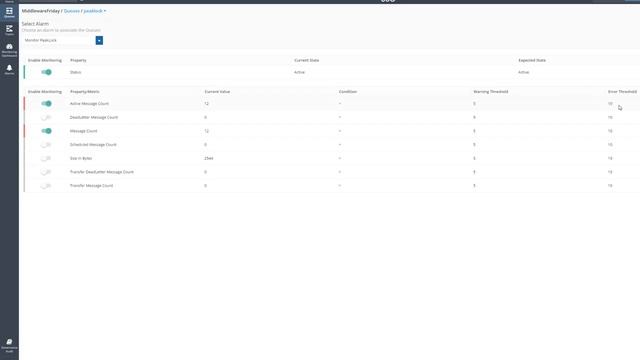Viewport: 640px width, 360px height.
Task: Disable monitoring for the Message Count row
Action: tap(46, 131)
